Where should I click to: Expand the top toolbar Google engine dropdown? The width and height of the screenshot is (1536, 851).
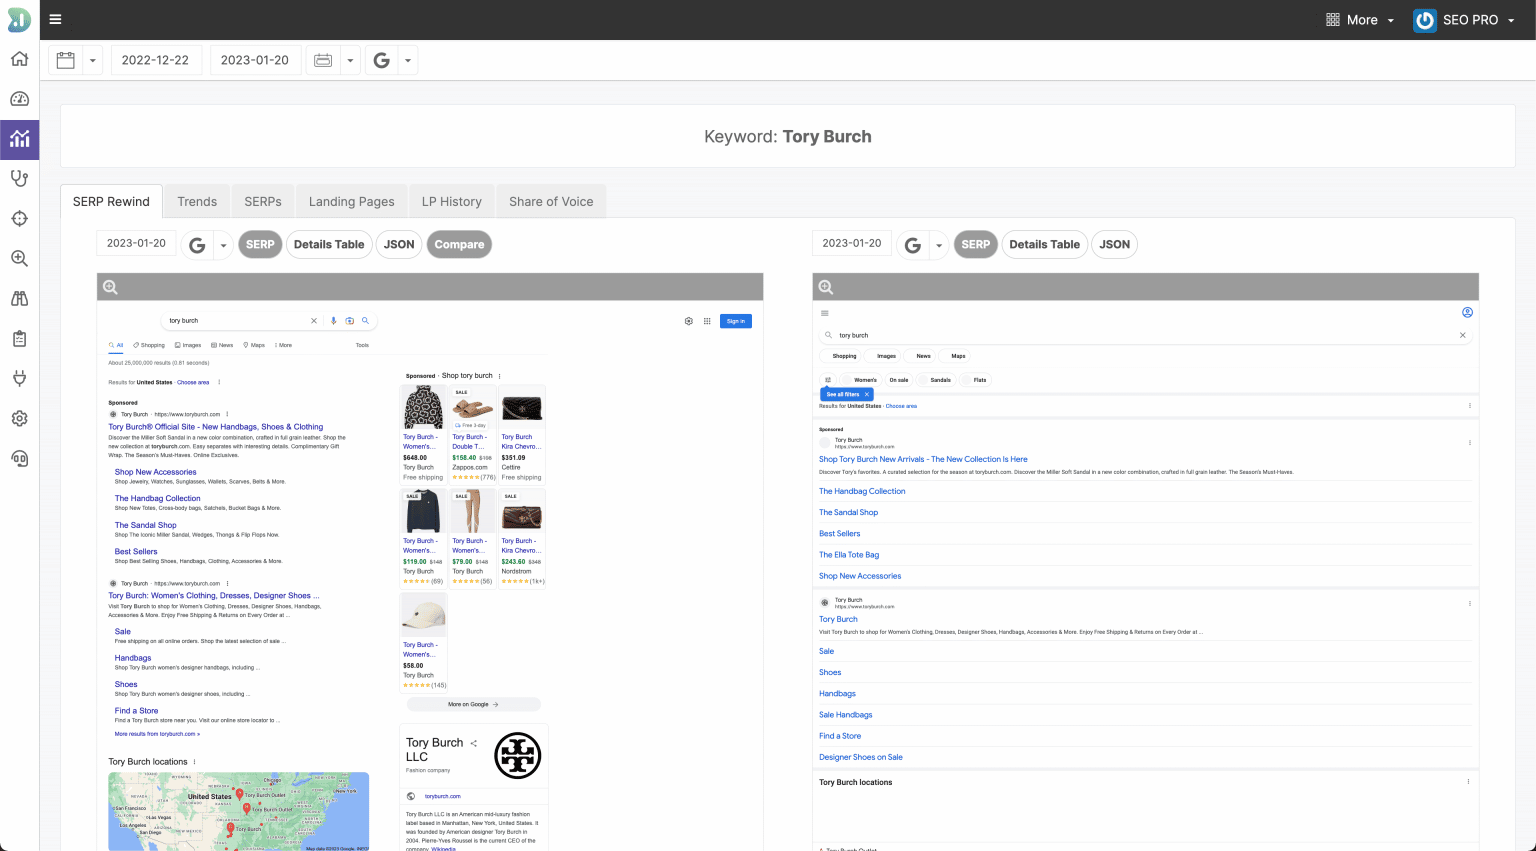pyautogui.click(x=407, y=60)
